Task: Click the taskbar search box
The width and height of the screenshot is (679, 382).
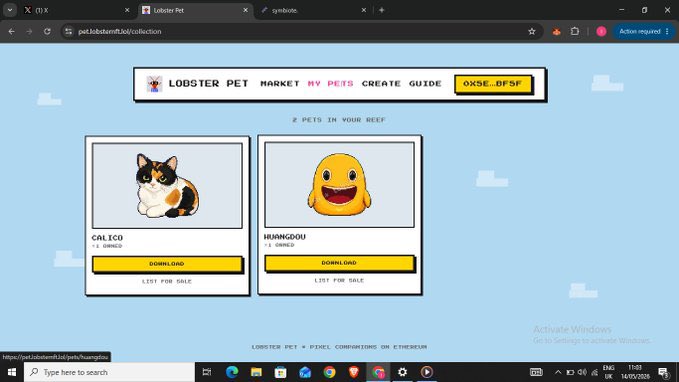Action: (x=109, y=372)
